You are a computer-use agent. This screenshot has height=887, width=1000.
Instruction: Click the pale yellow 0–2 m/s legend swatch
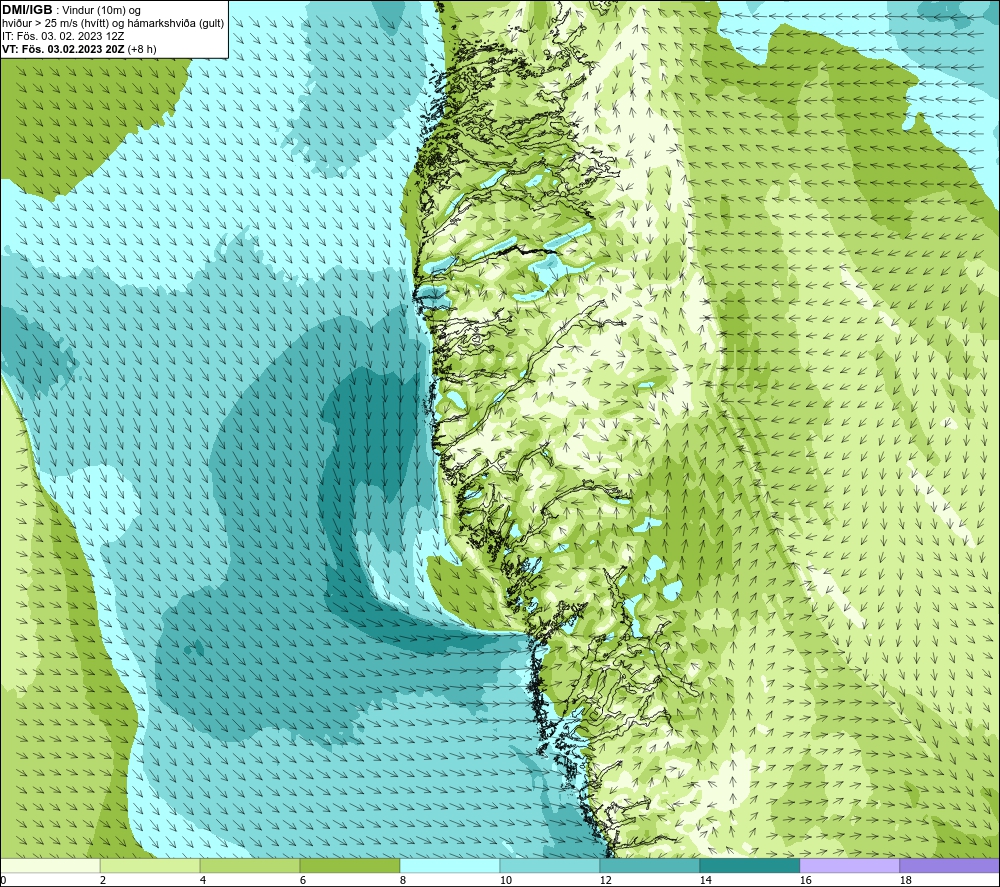tap(50, 866)
